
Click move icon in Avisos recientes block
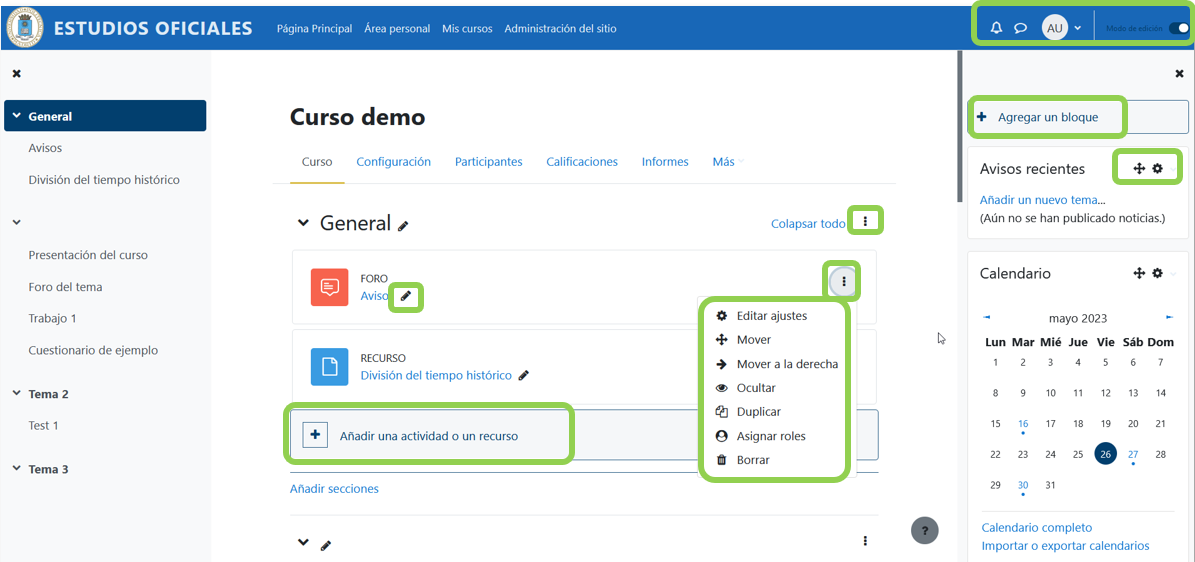[x=1139, y=169]
